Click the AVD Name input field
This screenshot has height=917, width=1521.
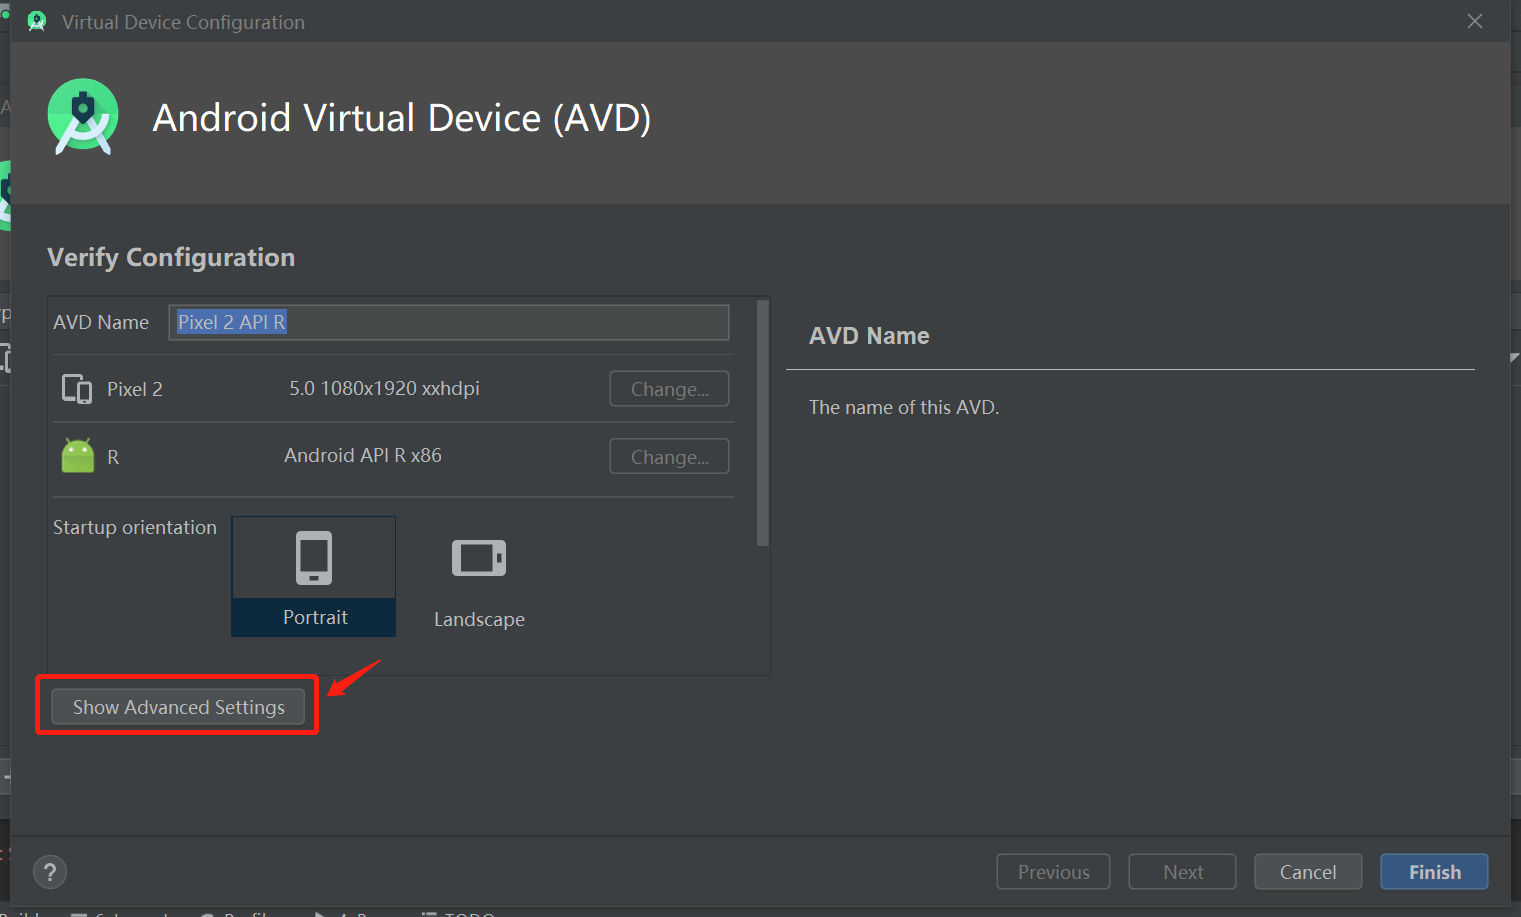449,322
